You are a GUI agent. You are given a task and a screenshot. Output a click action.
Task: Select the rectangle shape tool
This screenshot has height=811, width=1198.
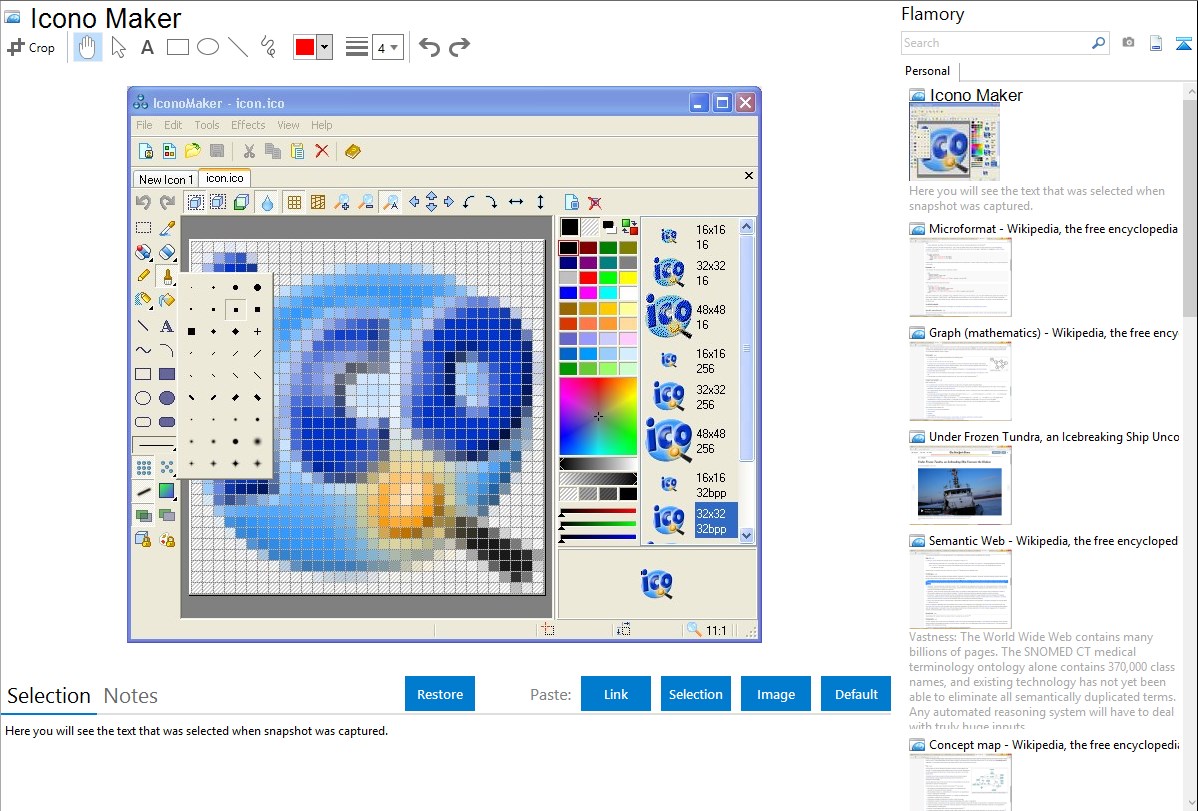[177, 47]
